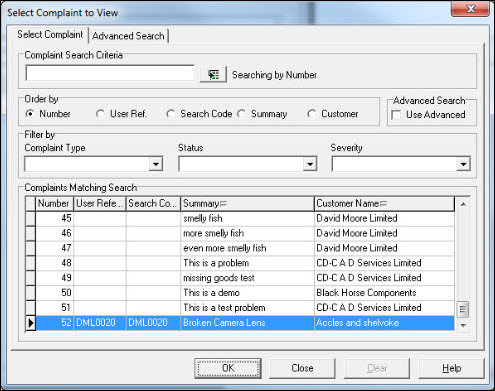Click the scroll up arrow of complaints list

[x=463, y=204]
